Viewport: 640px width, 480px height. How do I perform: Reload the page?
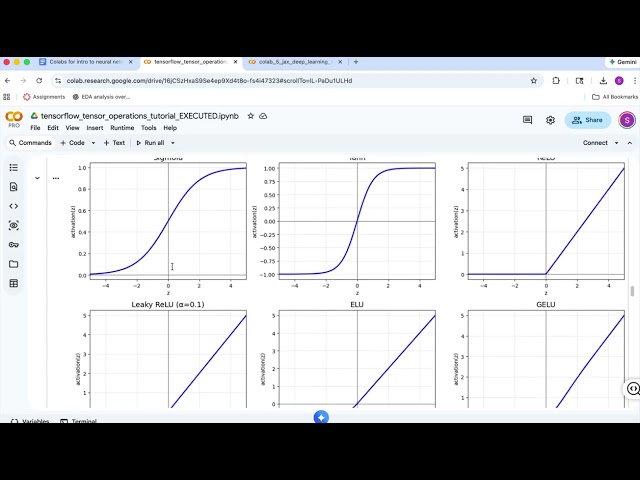[x=39, y=81]
